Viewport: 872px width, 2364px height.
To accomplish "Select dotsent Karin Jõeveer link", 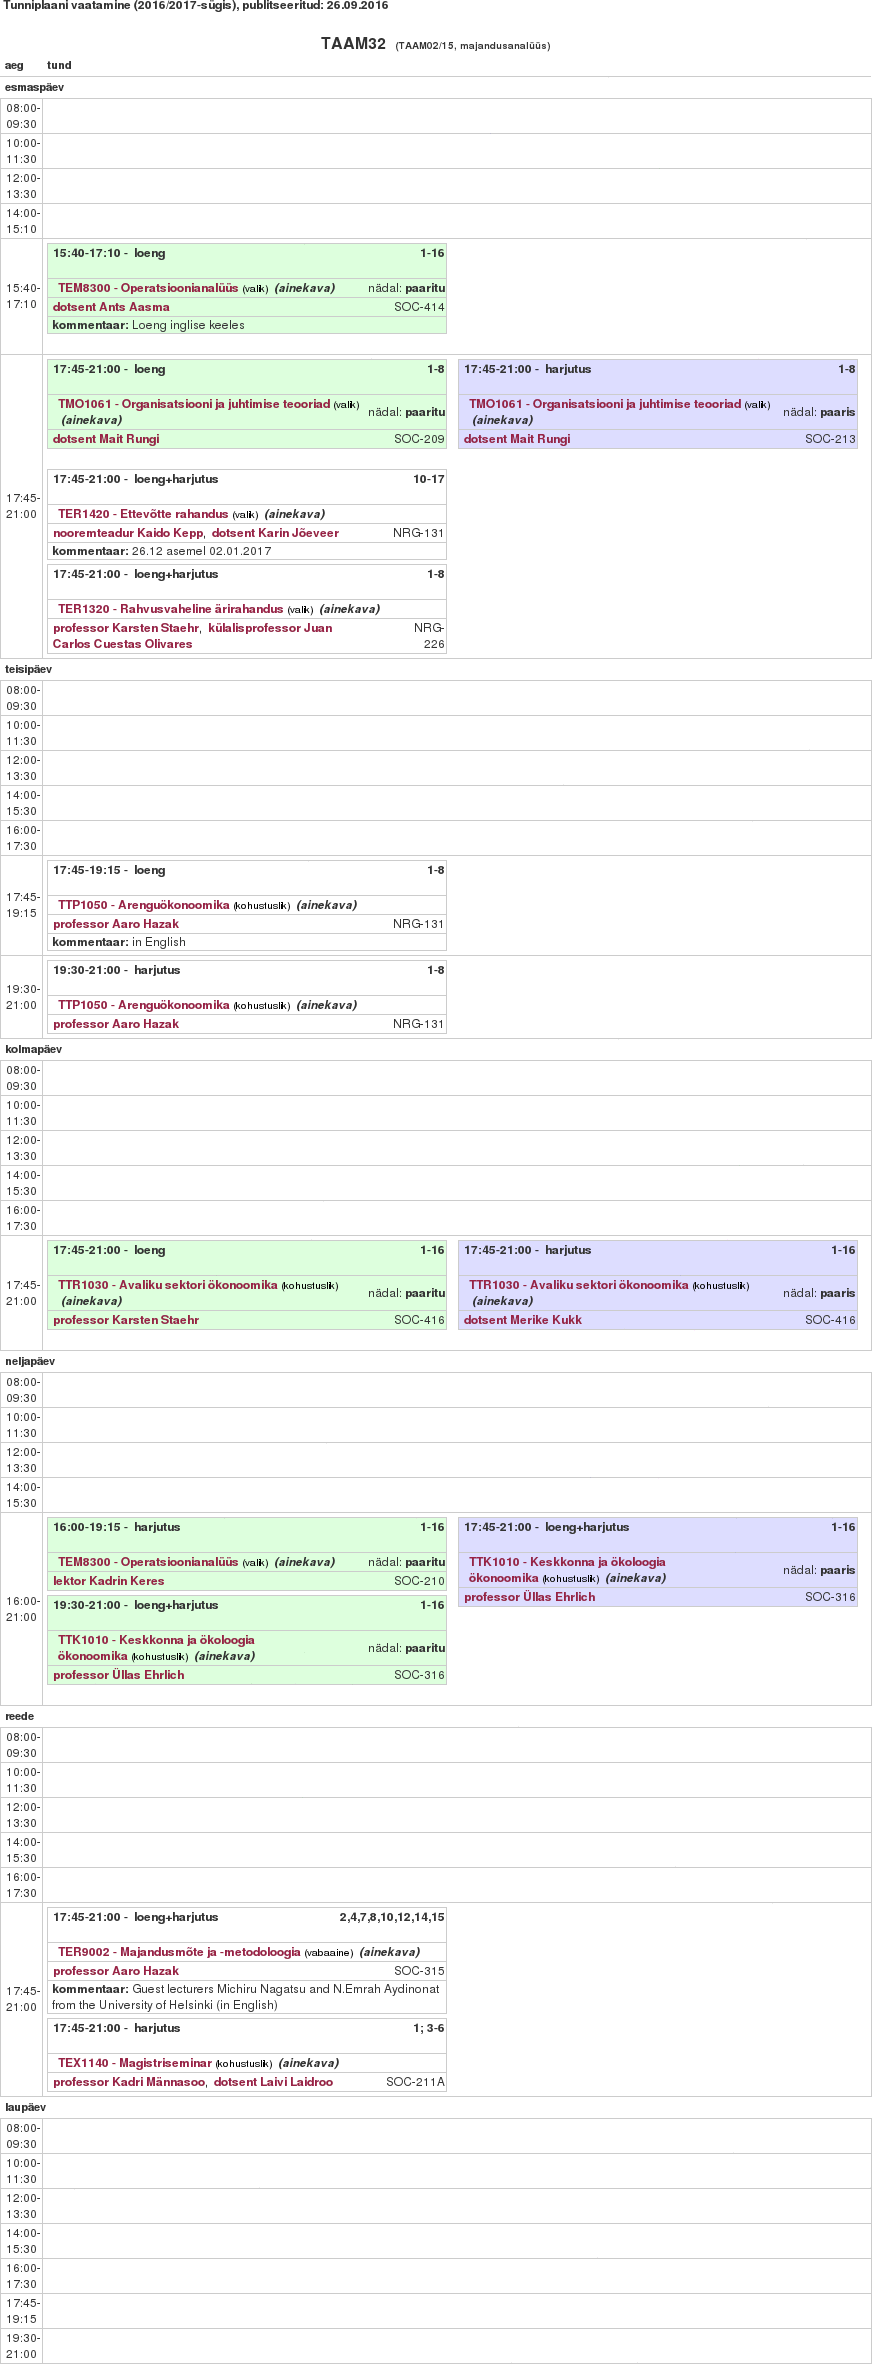I will [x=275, y=533].
